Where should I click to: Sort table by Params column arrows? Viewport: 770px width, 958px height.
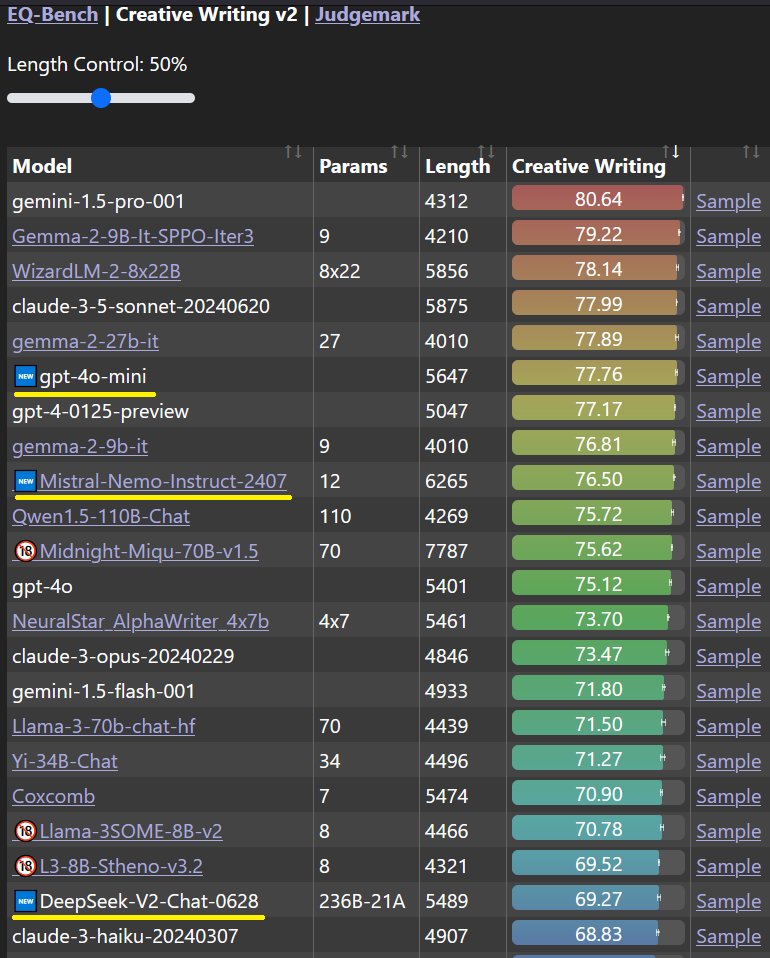point(400,152)
